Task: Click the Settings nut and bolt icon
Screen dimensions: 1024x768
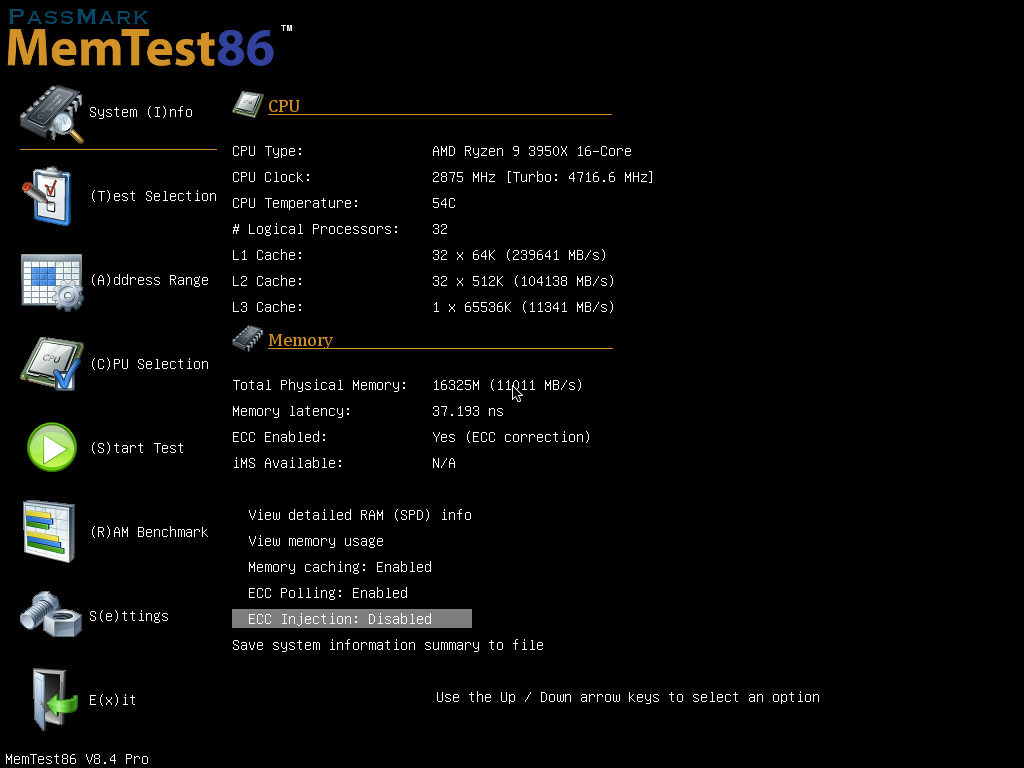Action: tap(51, 614)
